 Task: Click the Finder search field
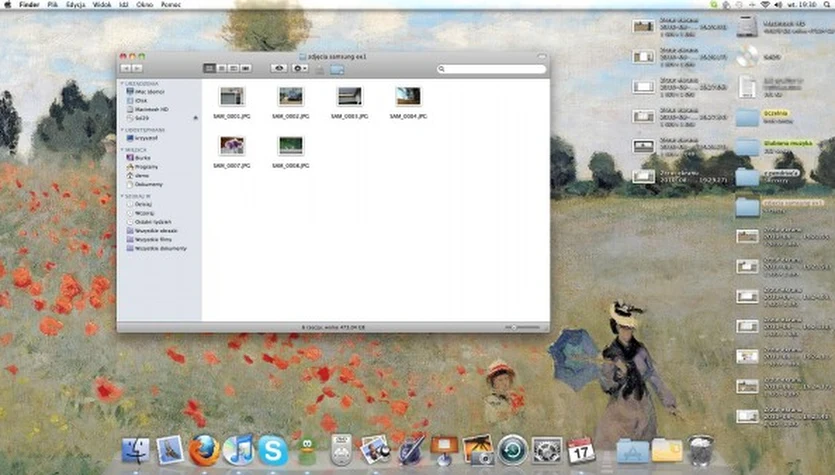point(492,69)
